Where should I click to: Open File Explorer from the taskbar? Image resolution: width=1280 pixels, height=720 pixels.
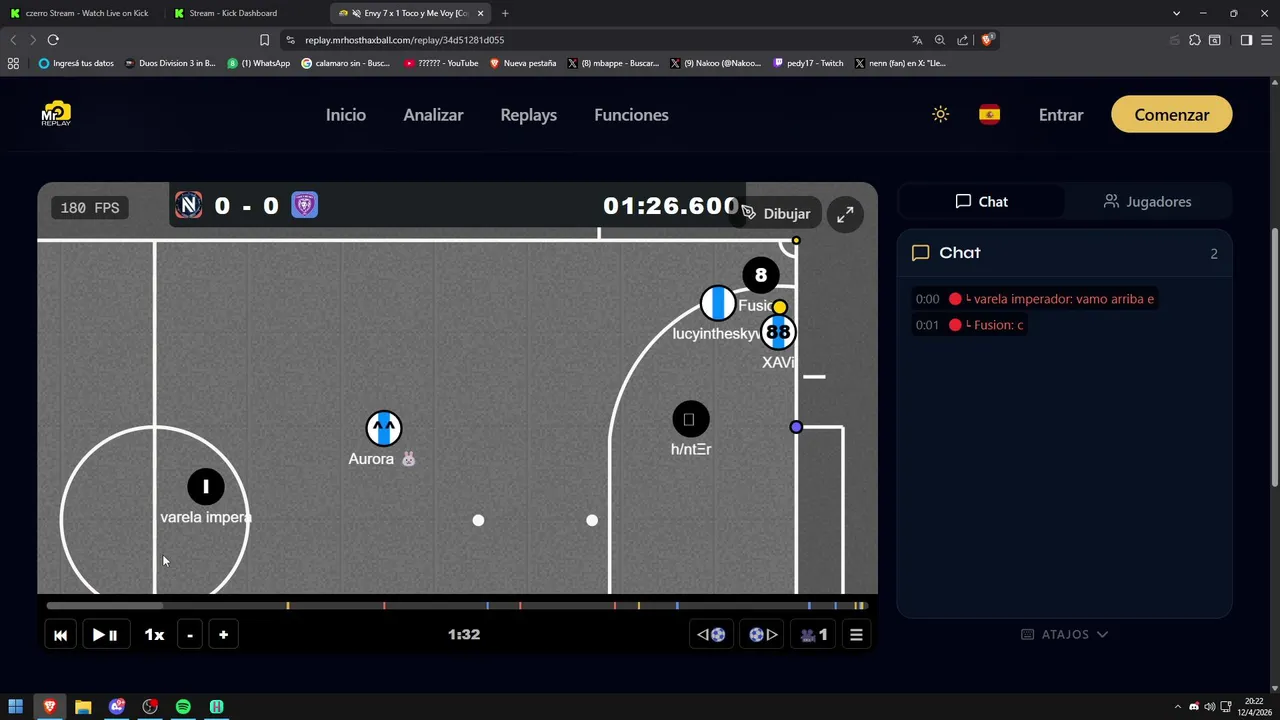coord(83,707)
